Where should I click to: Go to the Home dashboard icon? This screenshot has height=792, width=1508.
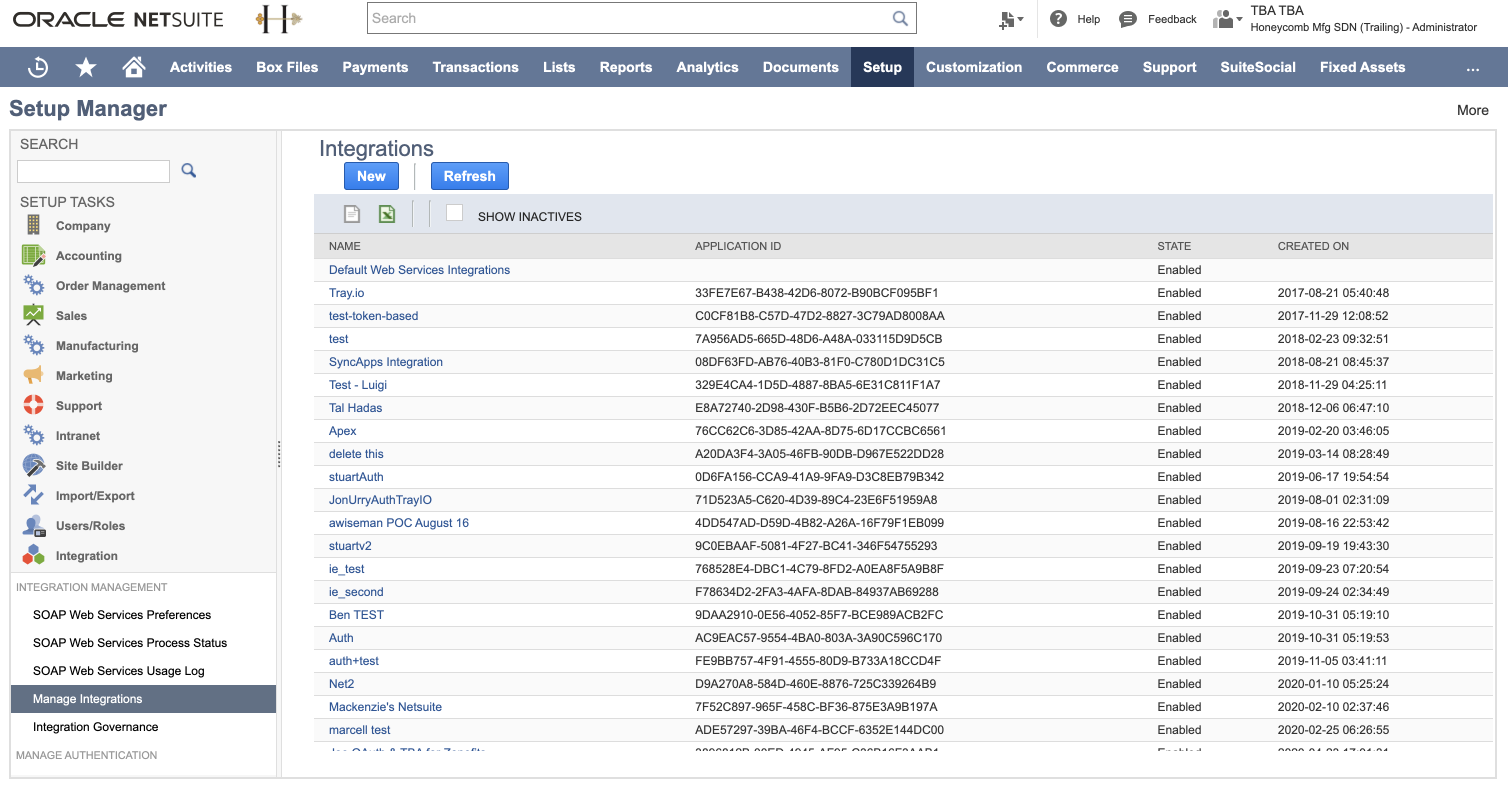[x=134, y=67]
